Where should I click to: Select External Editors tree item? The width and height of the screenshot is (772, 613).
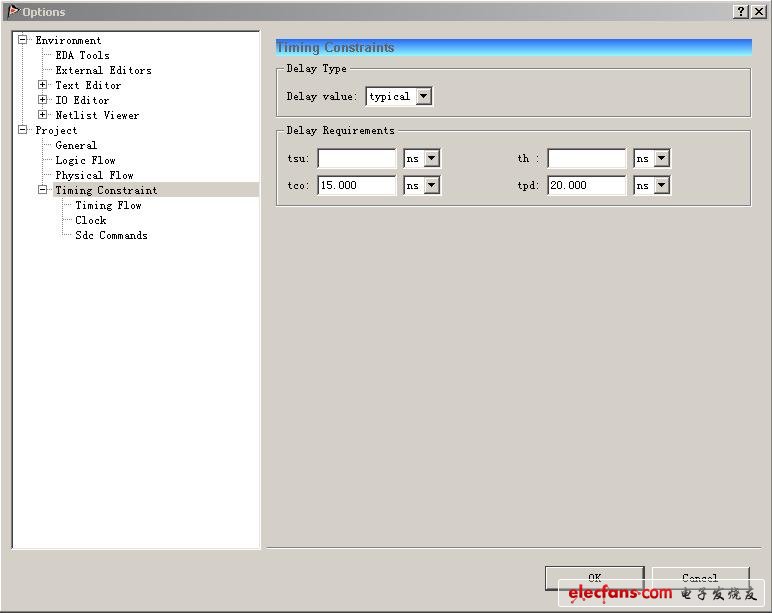(x=103, y=70)
